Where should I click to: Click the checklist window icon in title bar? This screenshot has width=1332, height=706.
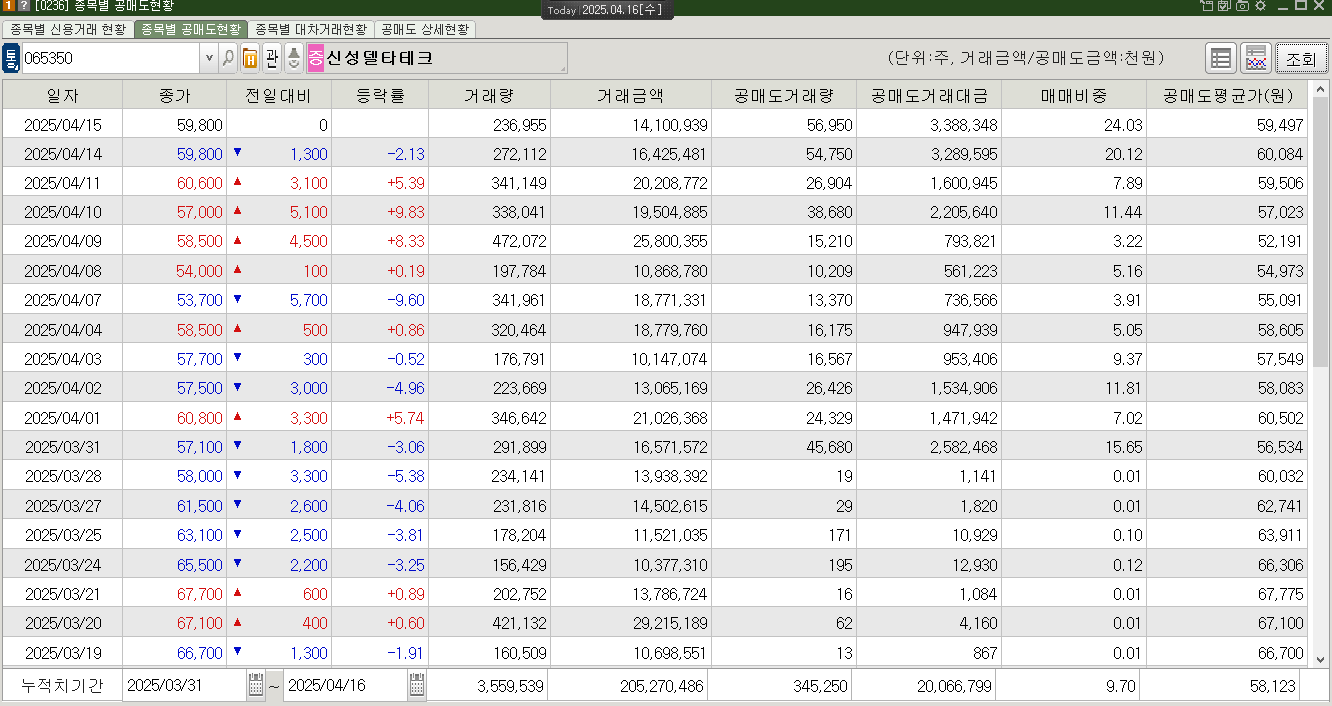coord(1224,6)
